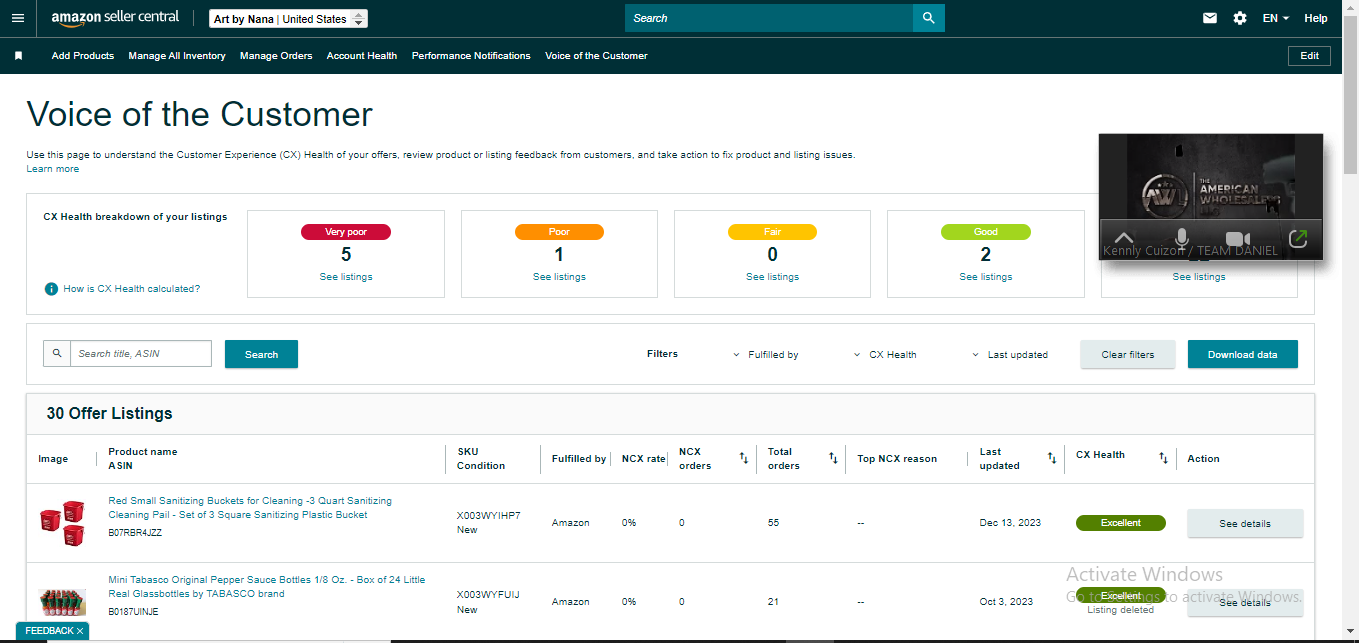Click the Good green badge
Screen dimensions: 1359x643
985,232
